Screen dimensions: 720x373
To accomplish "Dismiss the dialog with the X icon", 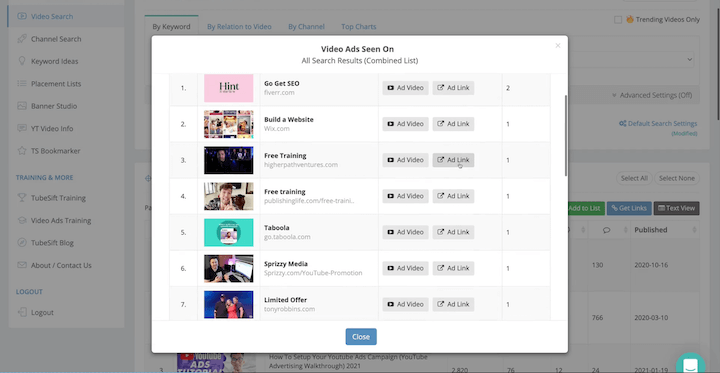I will click(558, 45).
